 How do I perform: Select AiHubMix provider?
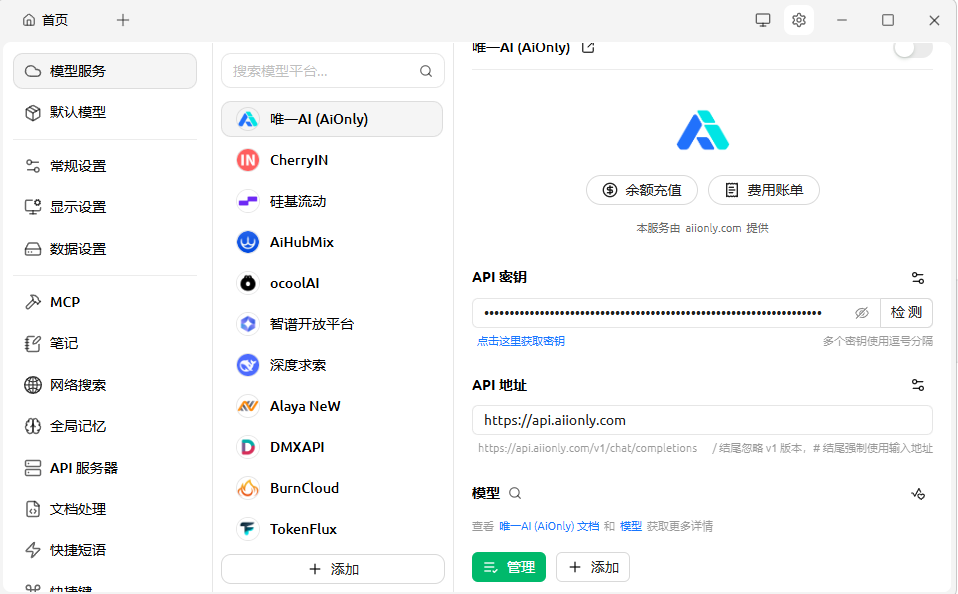(332, 242)
